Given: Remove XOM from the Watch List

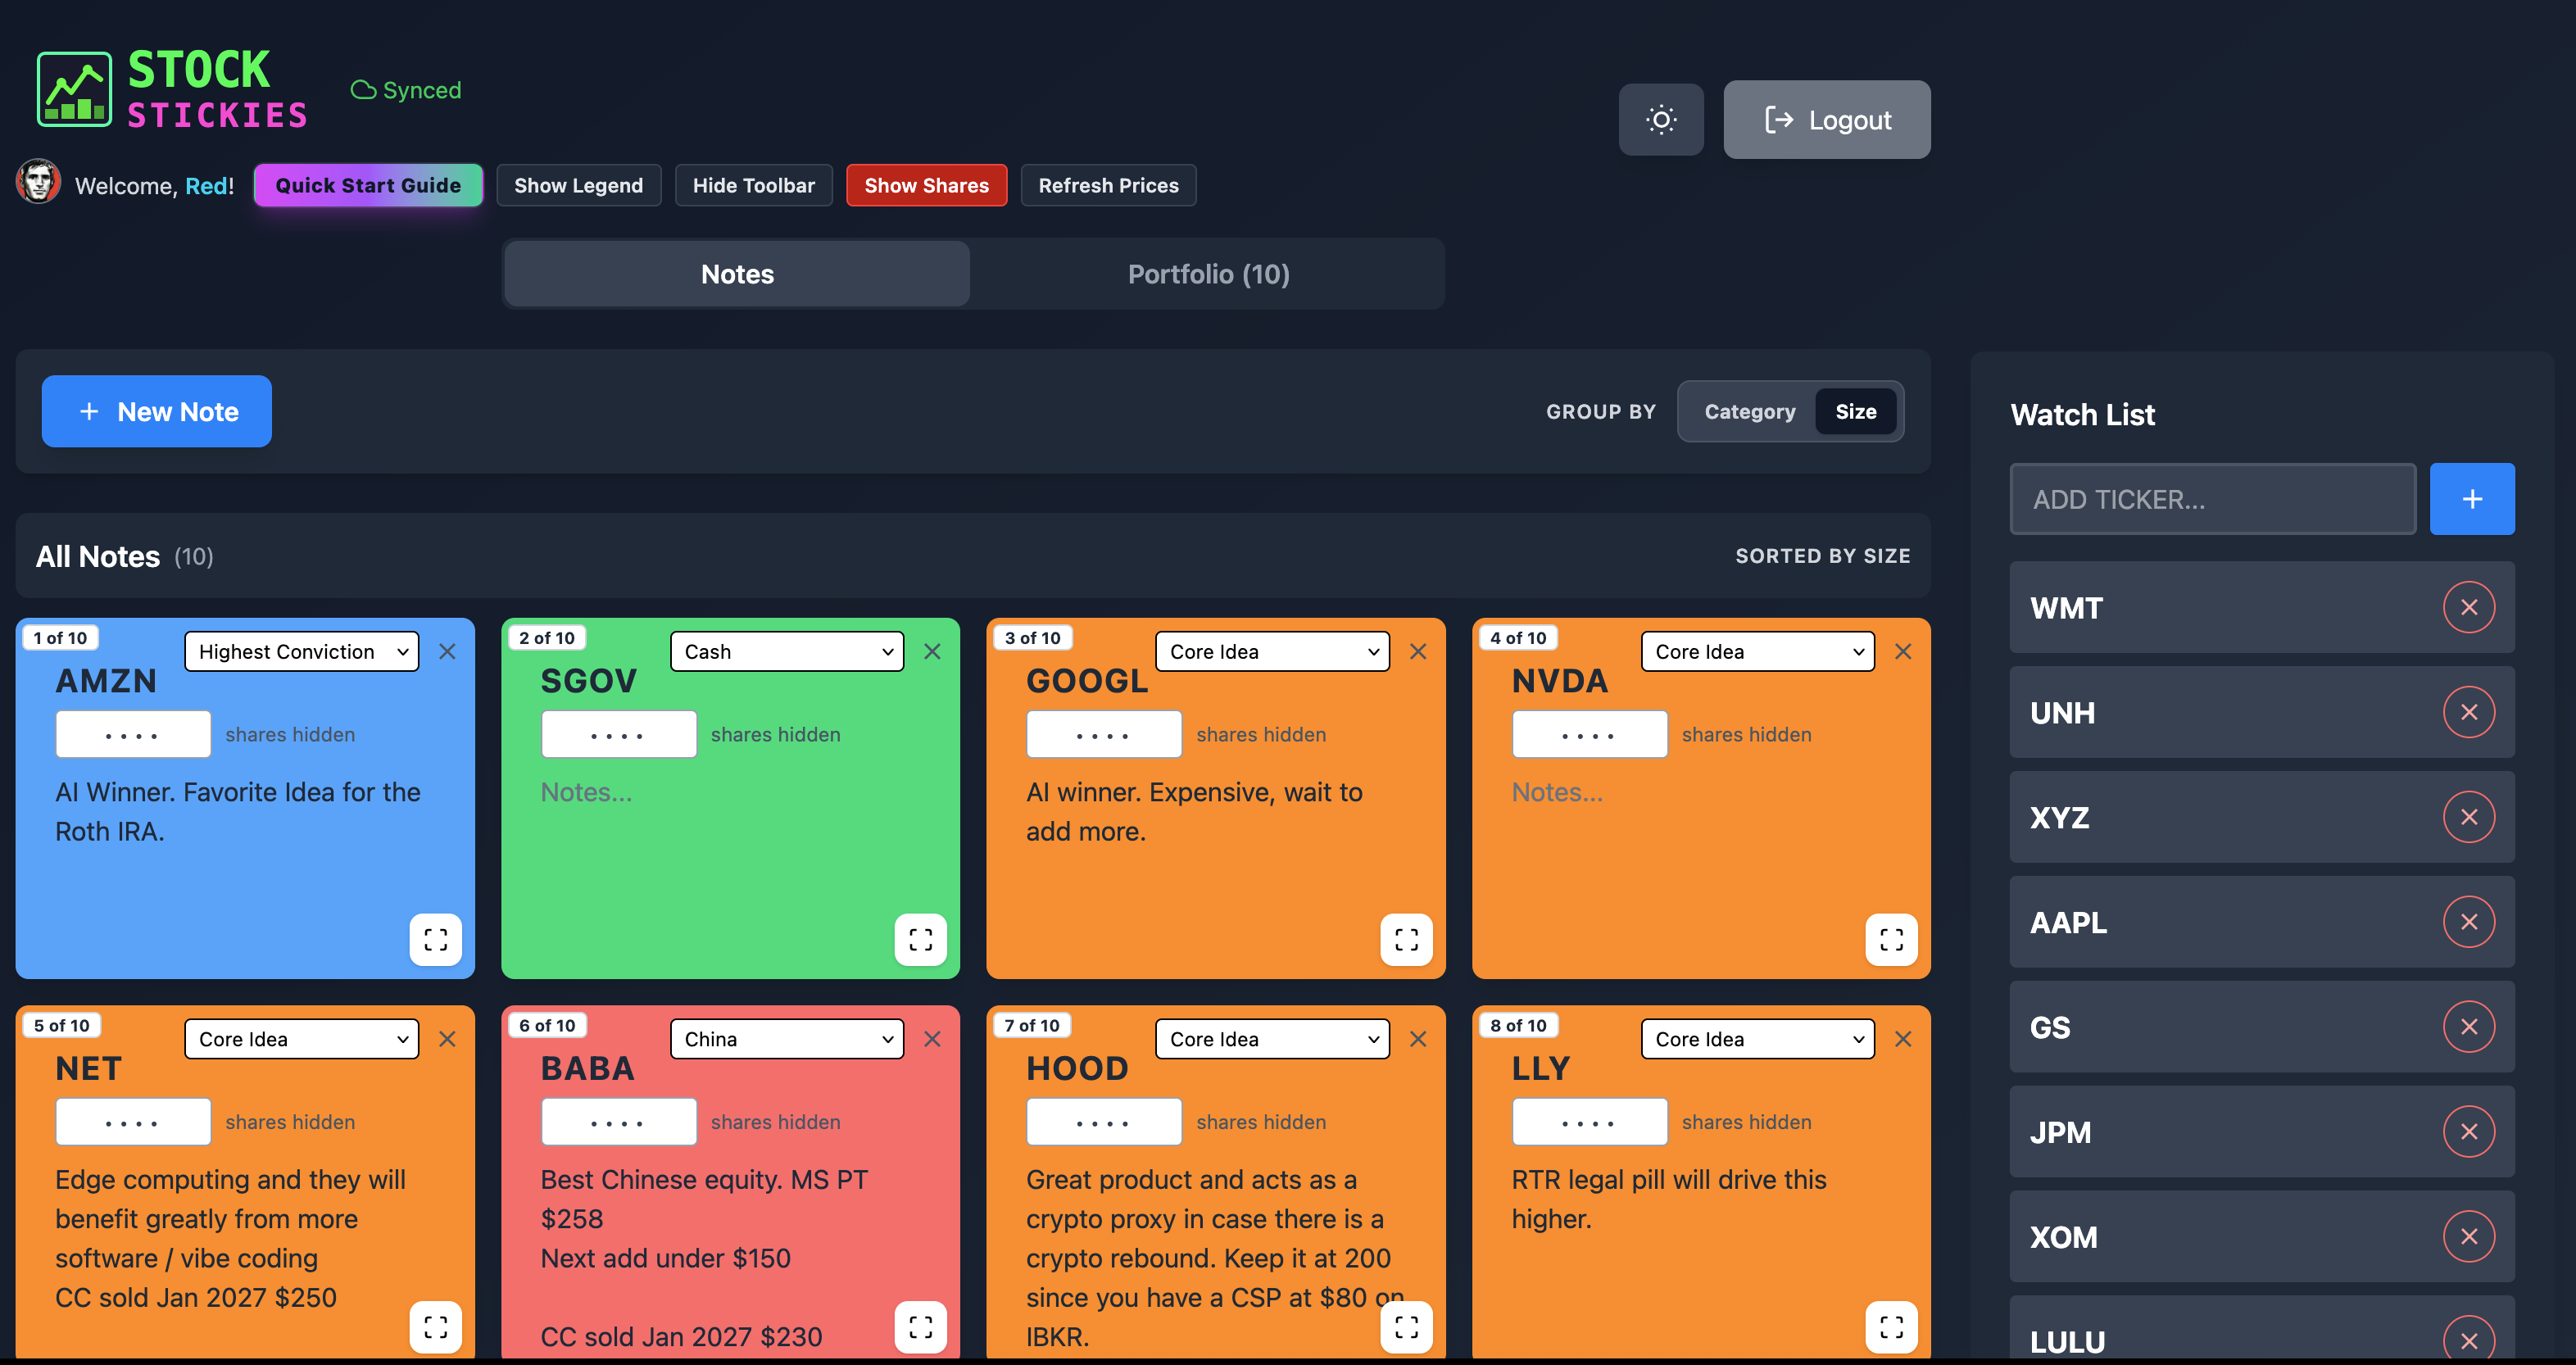Looking at the screenshot, I should pyautogui.click(x=2469, y=1236).
